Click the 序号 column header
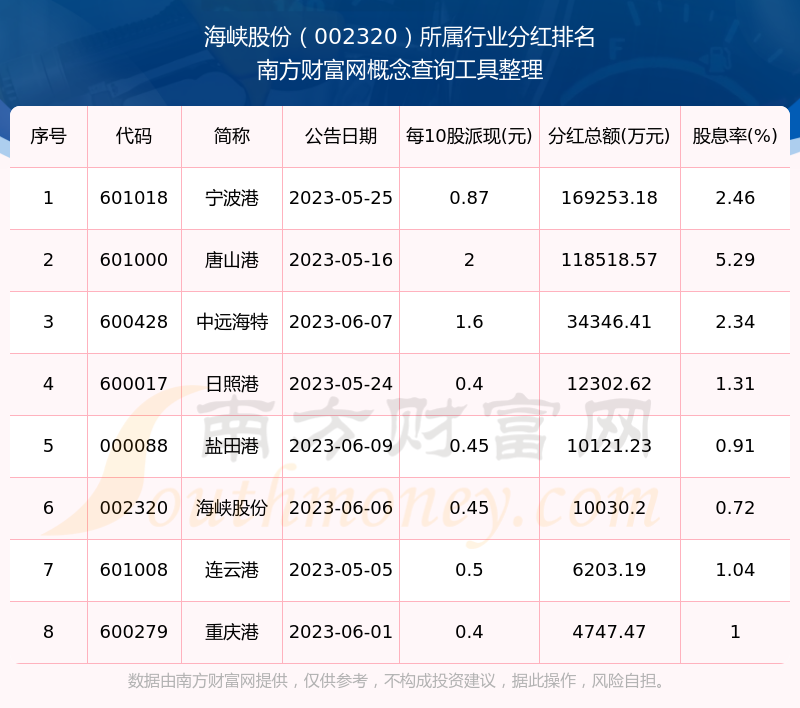 (48, 136)
